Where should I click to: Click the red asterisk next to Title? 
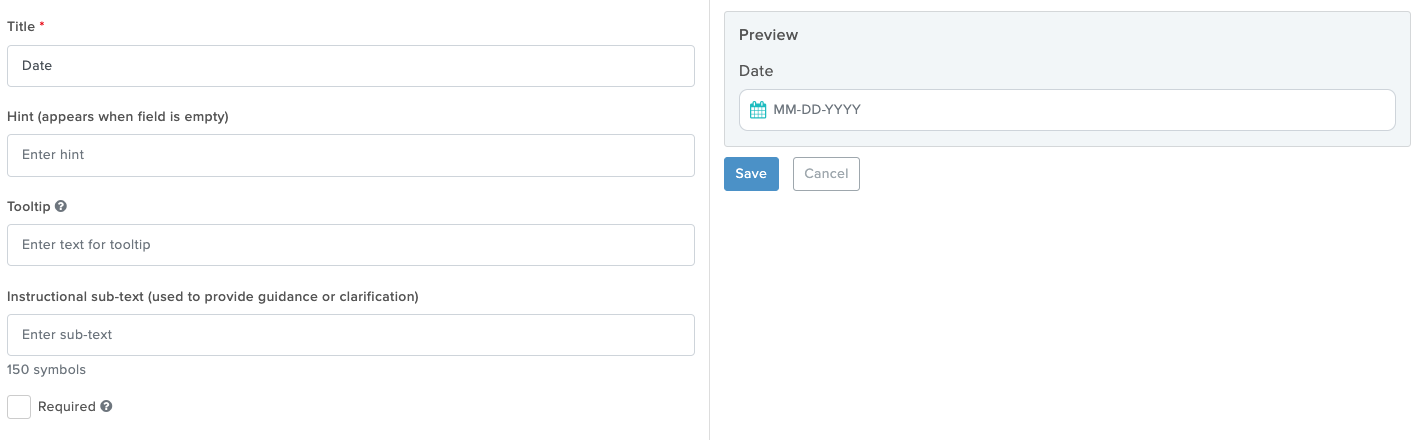click(42, 25)
